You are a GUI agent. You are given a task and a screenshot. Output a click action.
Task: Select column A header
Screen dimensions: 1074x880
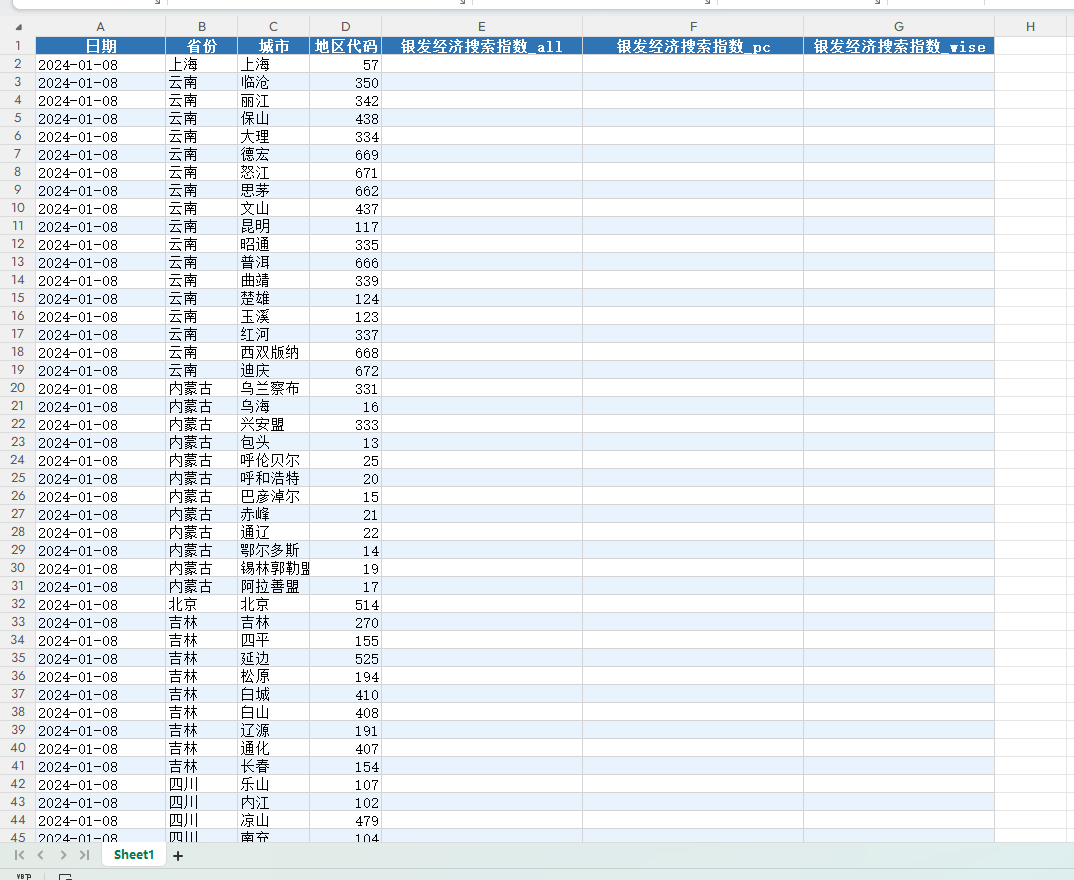click(100, 27)
